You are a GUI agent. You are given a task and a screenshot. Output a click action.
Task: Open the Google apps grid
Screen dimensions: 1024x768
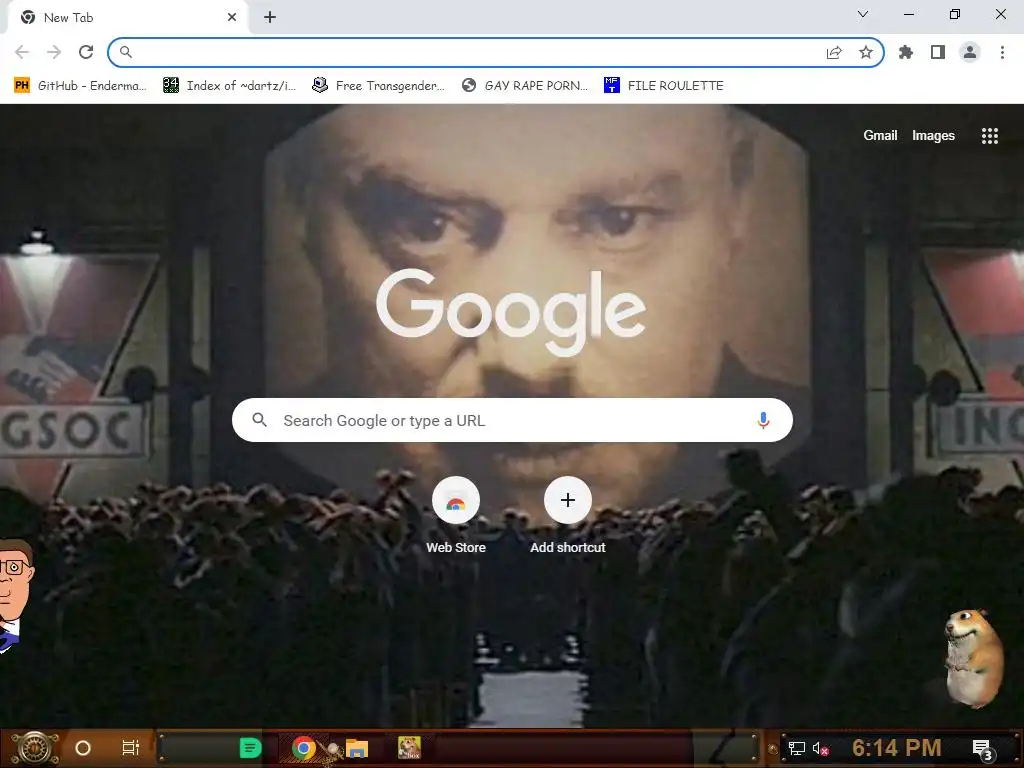point(989,135)
